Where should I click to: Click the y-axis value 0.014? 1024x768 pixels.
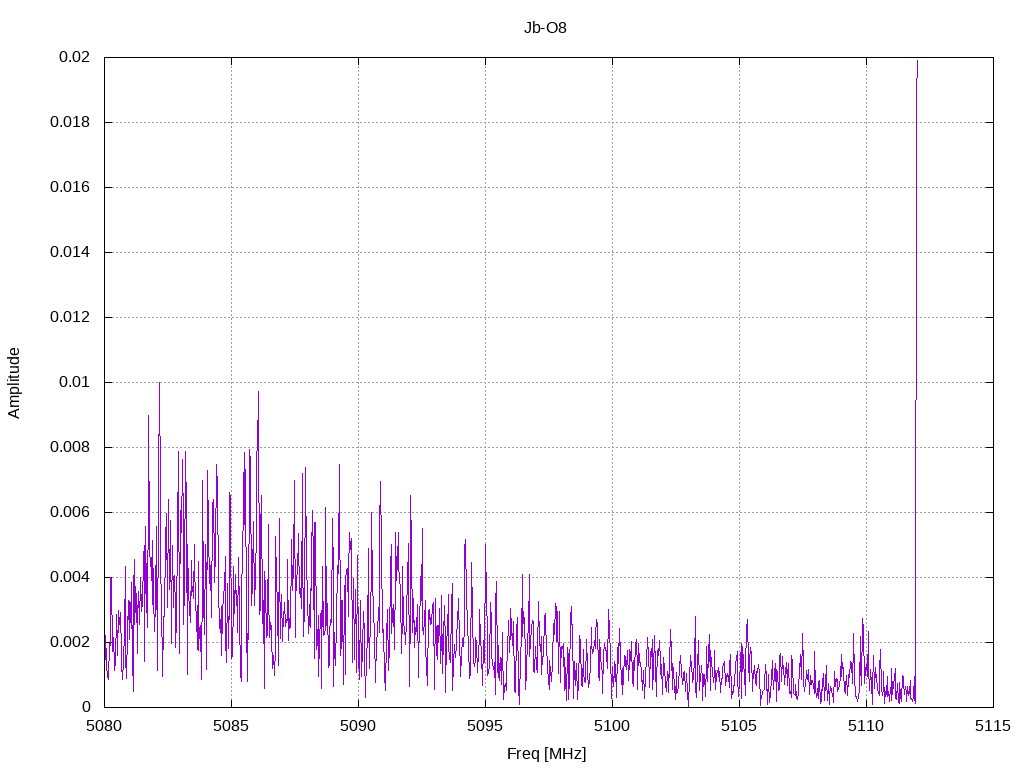coord(70,252)
